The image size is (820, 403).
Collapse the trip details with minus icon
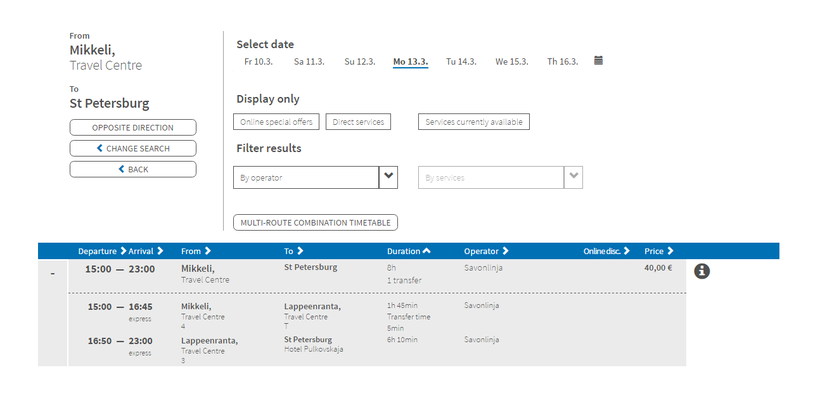pos(52,274)
